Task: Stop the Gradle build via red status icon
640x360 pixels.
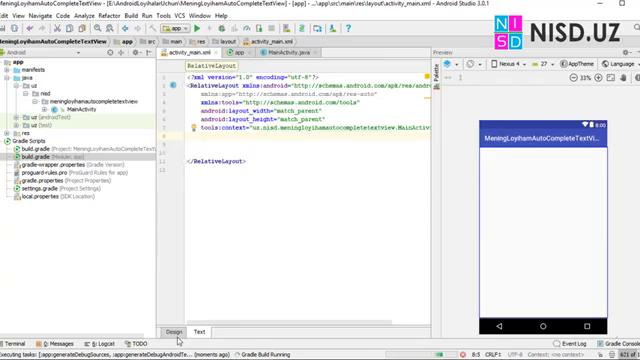Action: tap(462, 355)
